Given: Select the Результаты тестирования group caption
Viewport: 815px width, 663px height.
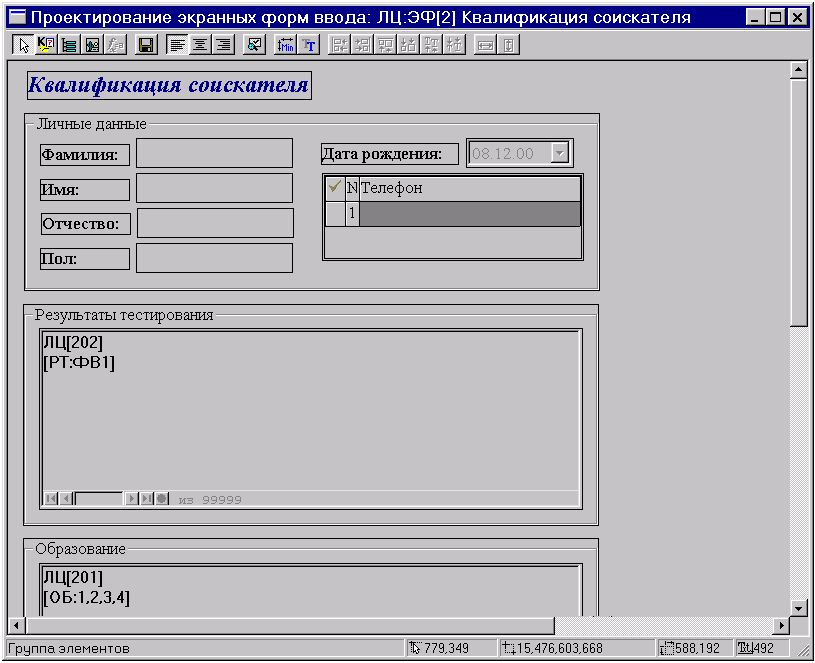Looking at the screenshot, I should 124,314.
